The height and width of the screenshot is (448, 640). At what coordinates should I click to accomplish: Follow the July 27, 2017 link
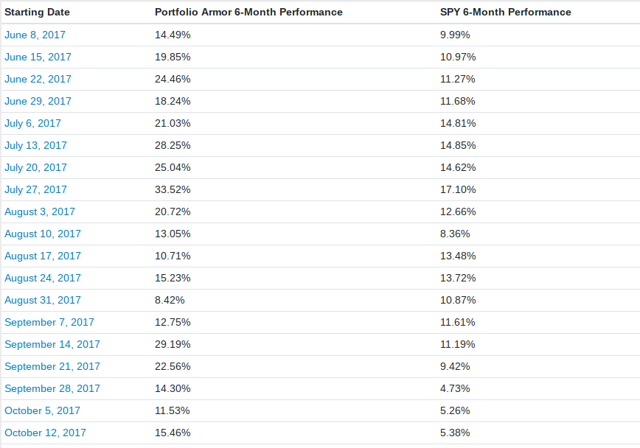(36, 189)
